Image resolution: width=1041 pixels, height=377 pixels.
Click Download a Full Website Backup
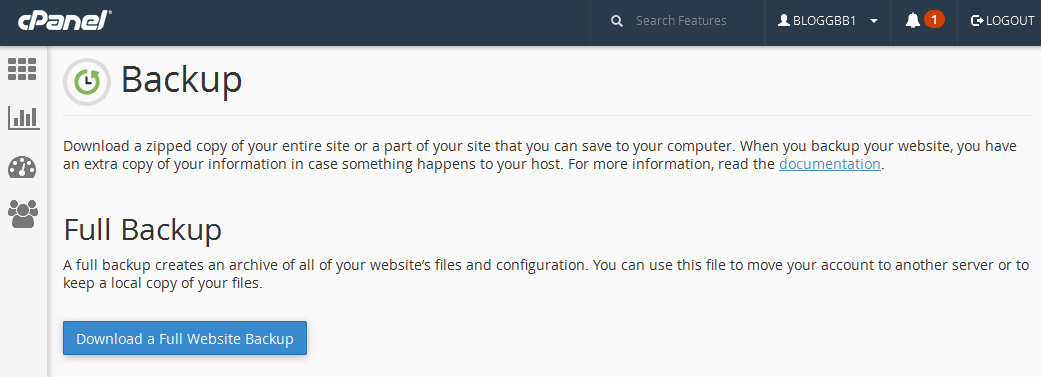185,339
